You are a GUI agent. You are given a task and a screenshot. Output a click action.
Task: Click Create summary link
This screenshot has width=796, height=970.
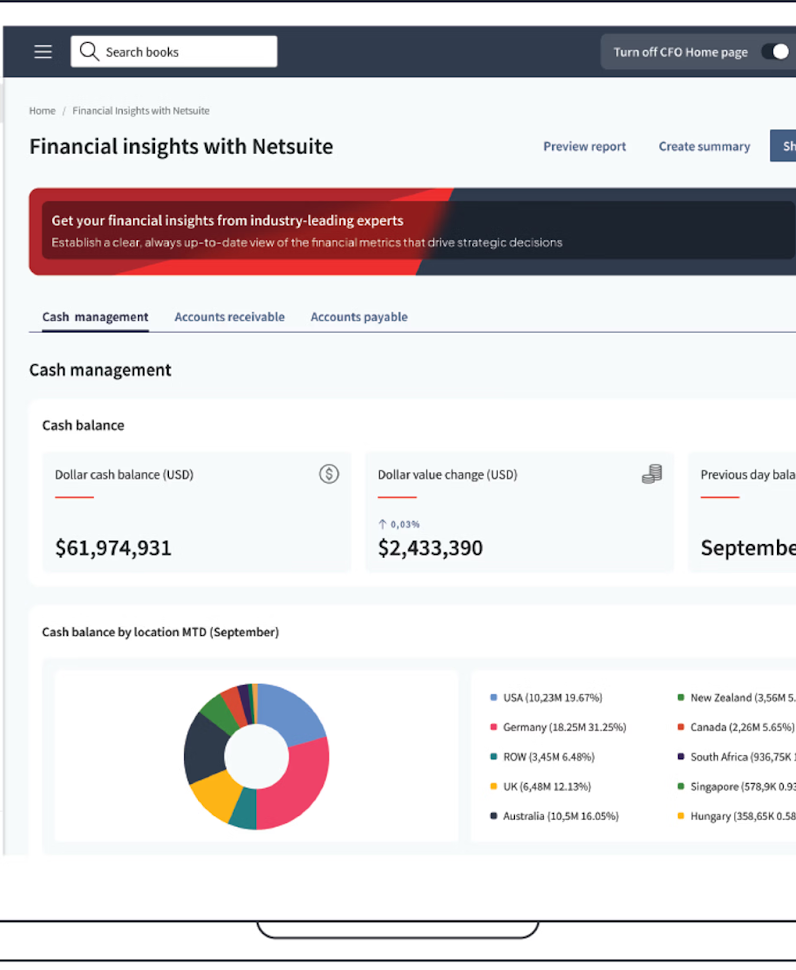(704, 147)
